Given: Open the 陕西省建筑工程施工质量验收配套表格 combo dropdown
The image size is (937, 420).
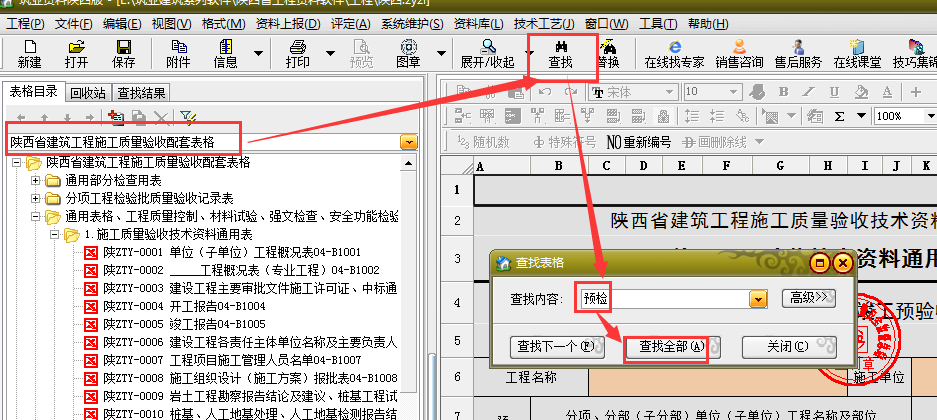Looking at the screenshot, I should pyautogui.click(x=409, y=142).
